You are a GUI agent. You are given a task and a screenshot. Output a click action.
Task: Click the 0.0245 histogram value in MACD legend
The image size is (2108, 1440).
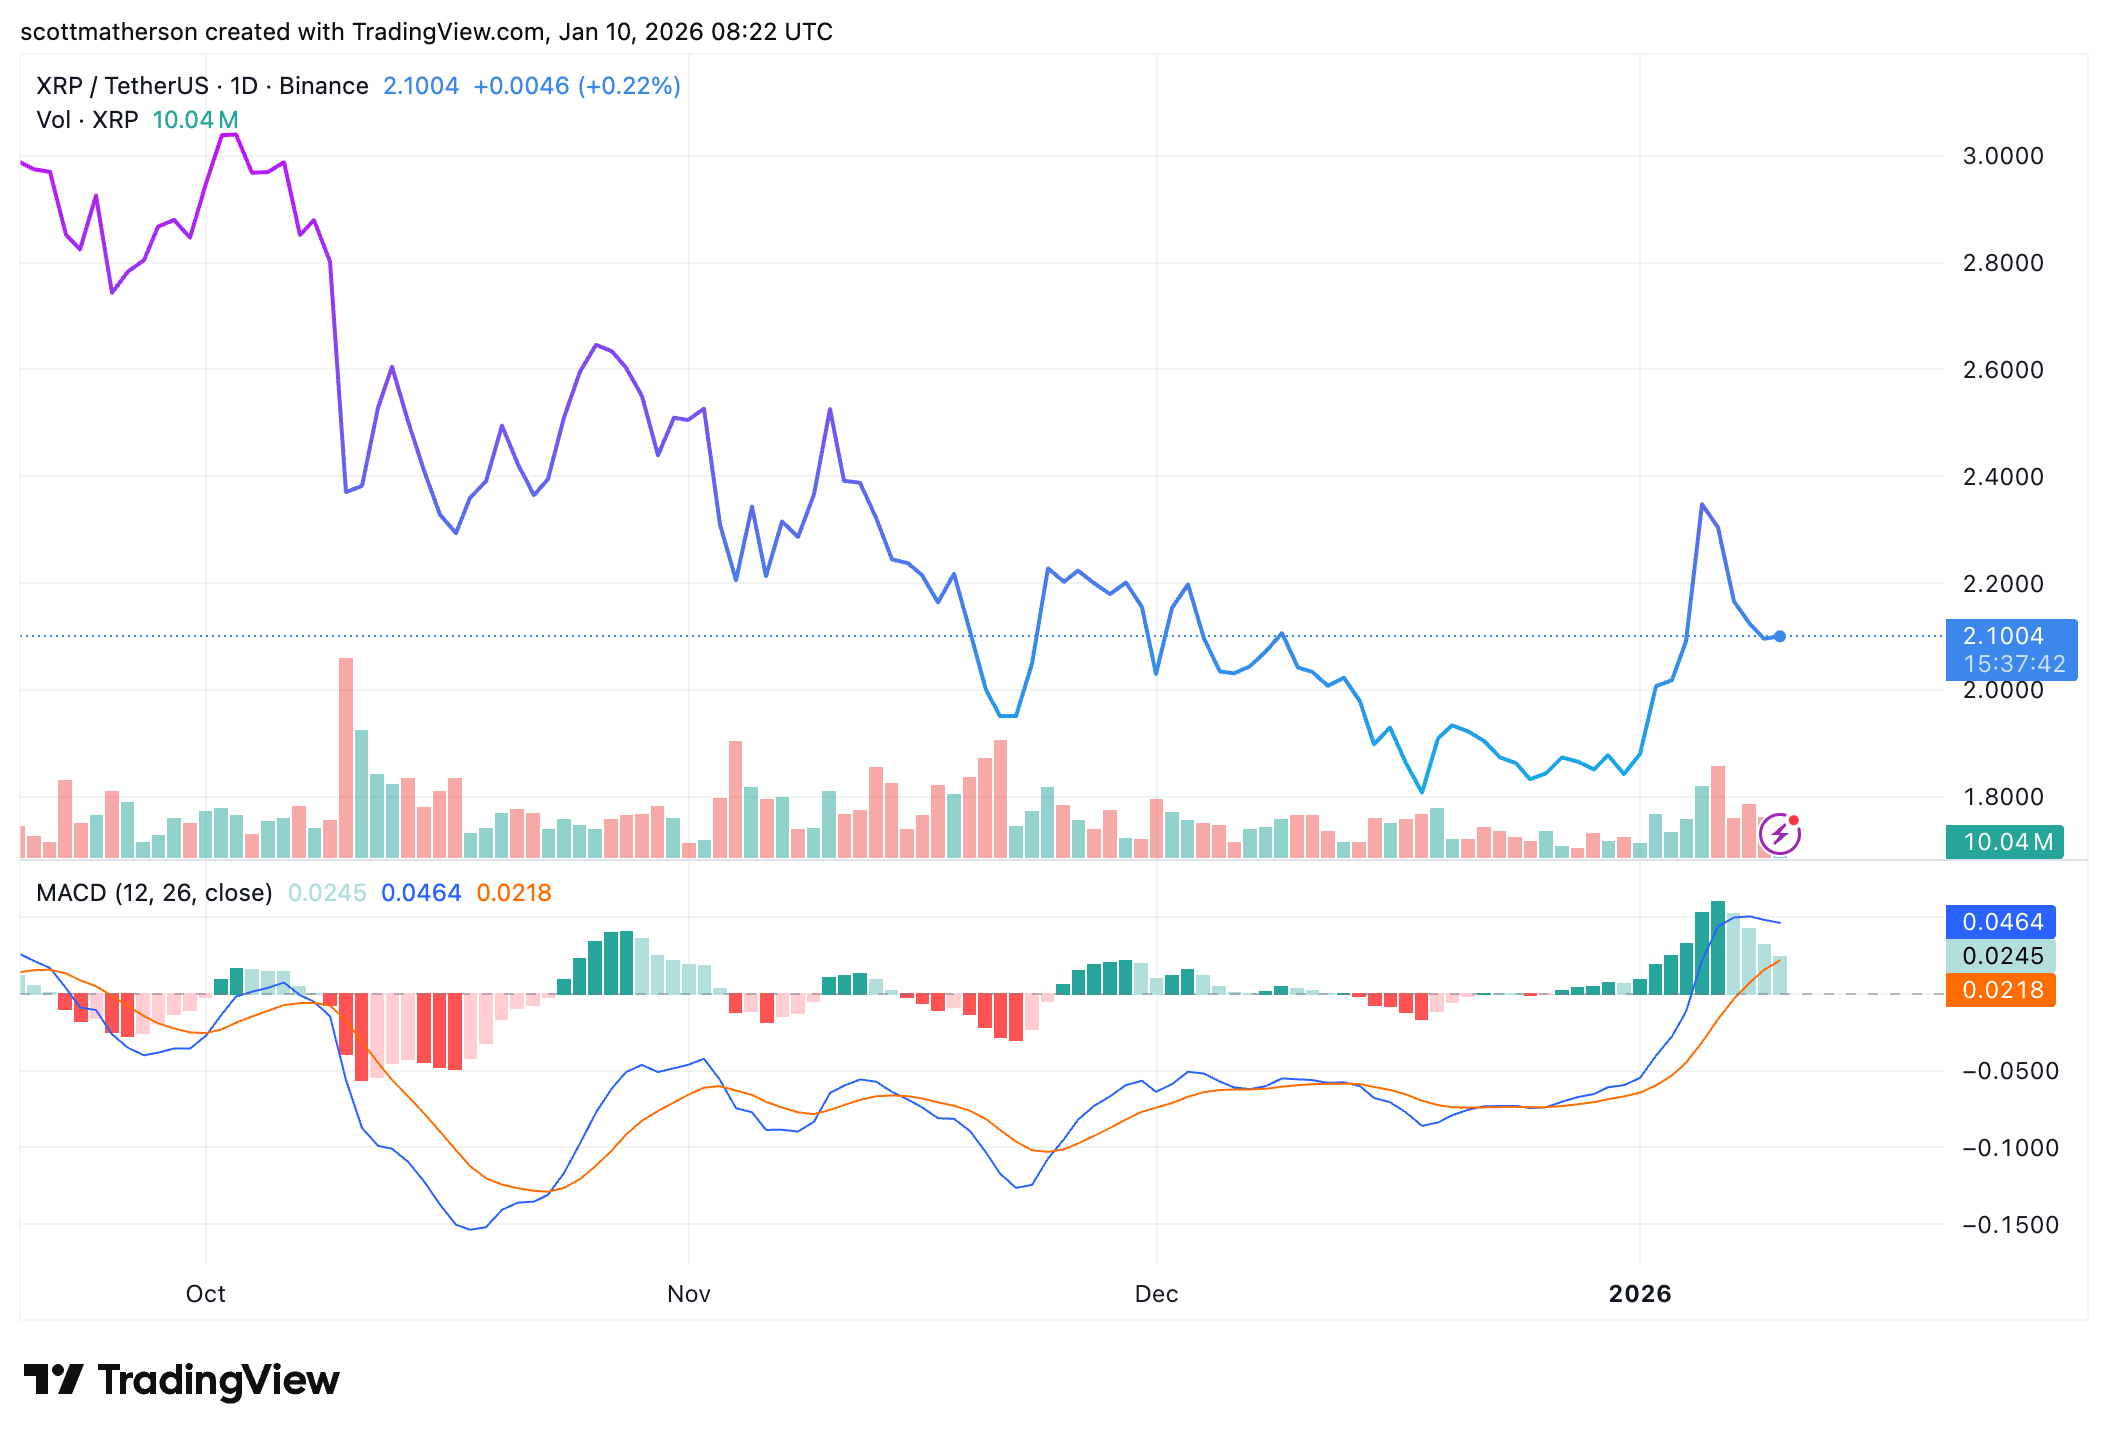[x=327, y=893]
